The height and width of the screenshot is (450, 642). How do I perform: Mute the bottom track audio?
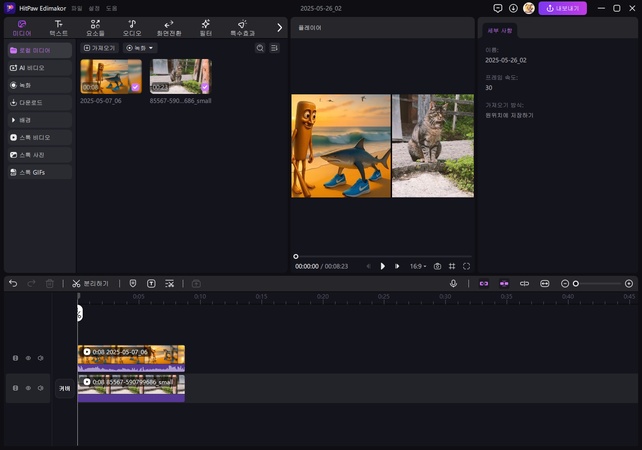[x=40, y=386]
